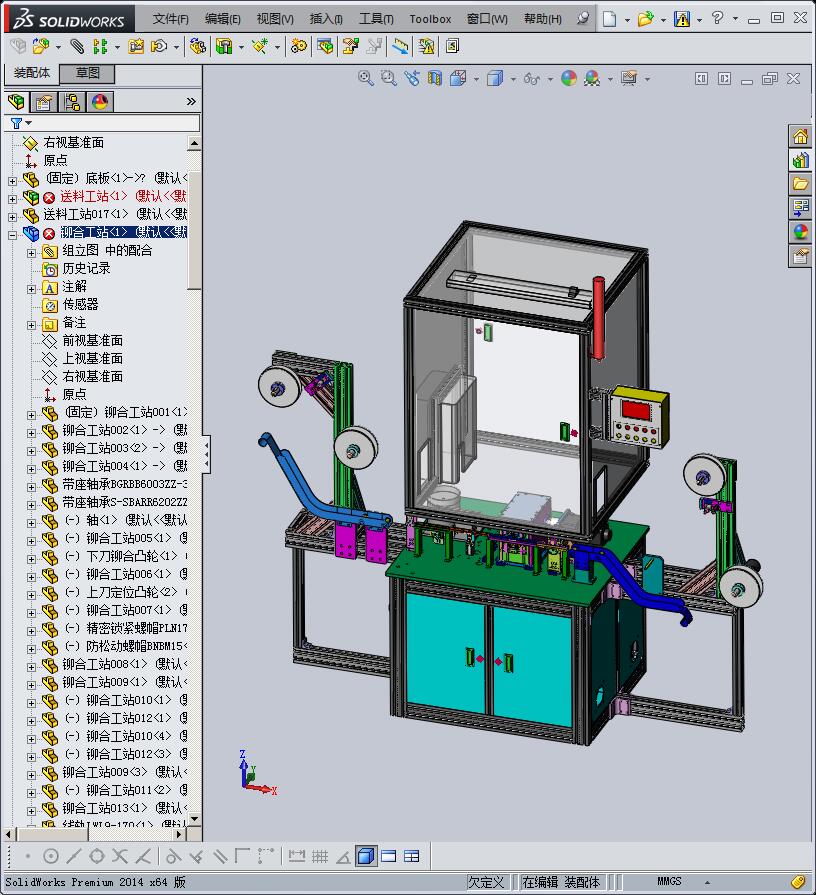Screen dimensions: 816x895
Task: Open the 视图(V) menu
Action: click(x=275, y=19)
